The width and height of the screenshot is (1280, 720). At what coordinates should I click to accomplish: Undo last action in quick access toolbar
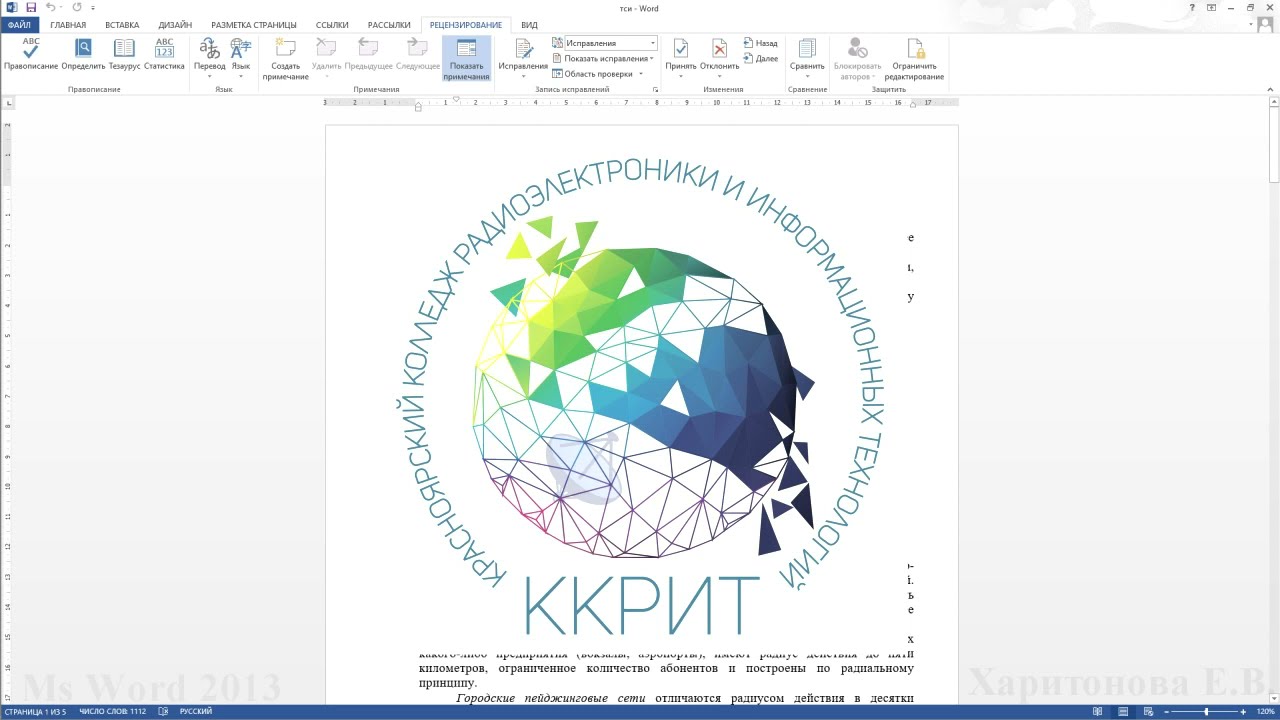pos(49,7)
